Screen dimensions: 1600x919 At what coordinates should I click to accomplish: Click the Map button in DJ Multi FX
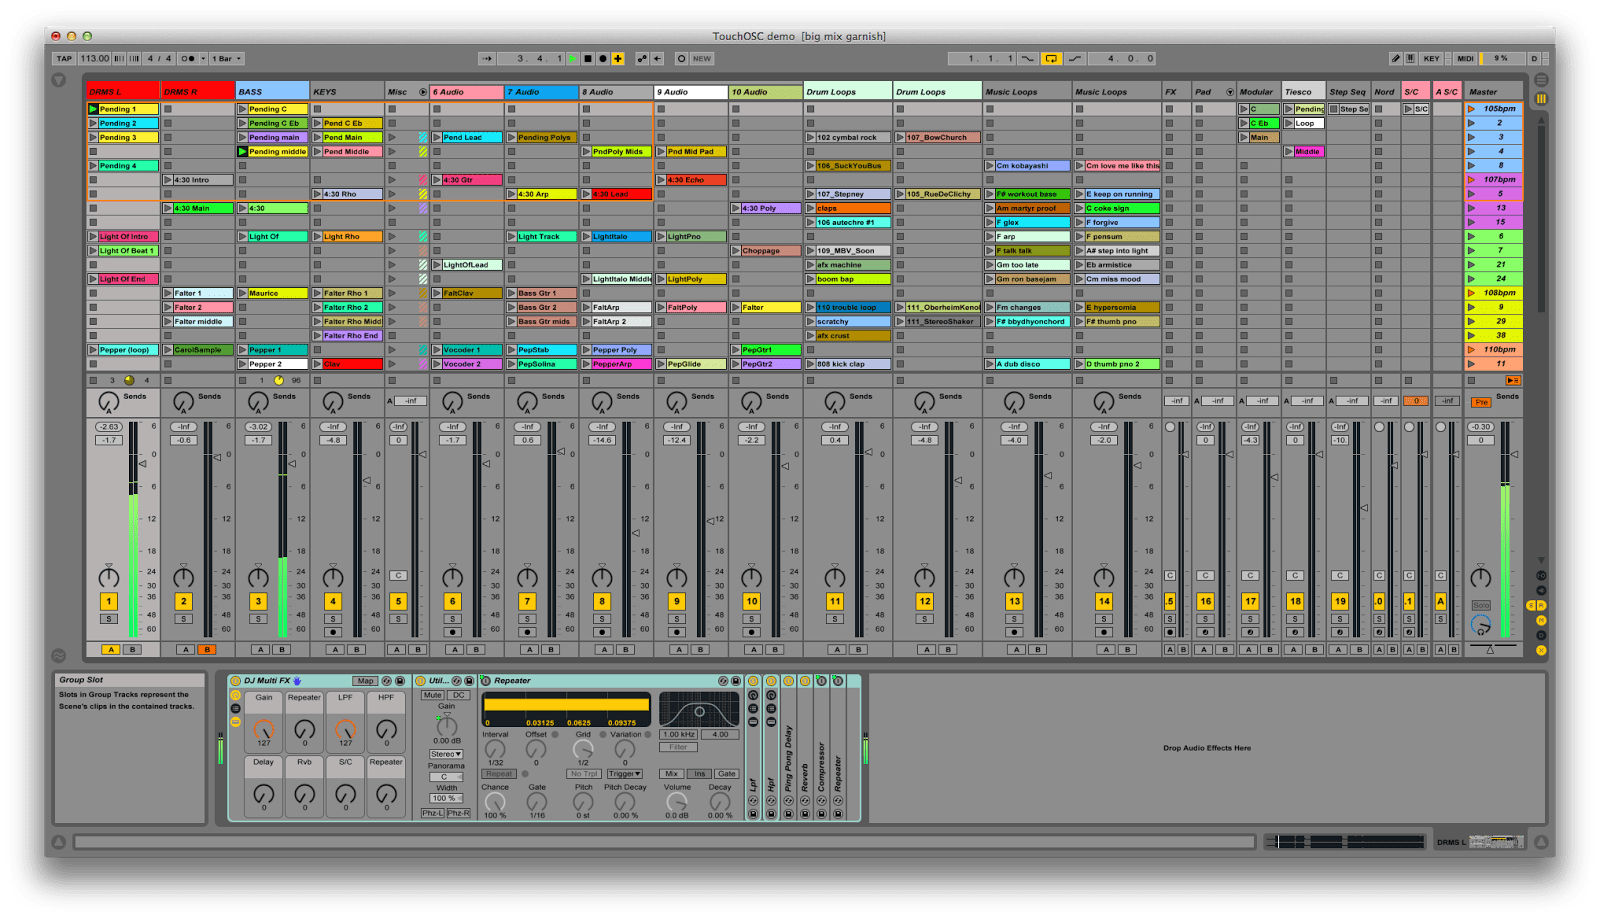[365, 681]
